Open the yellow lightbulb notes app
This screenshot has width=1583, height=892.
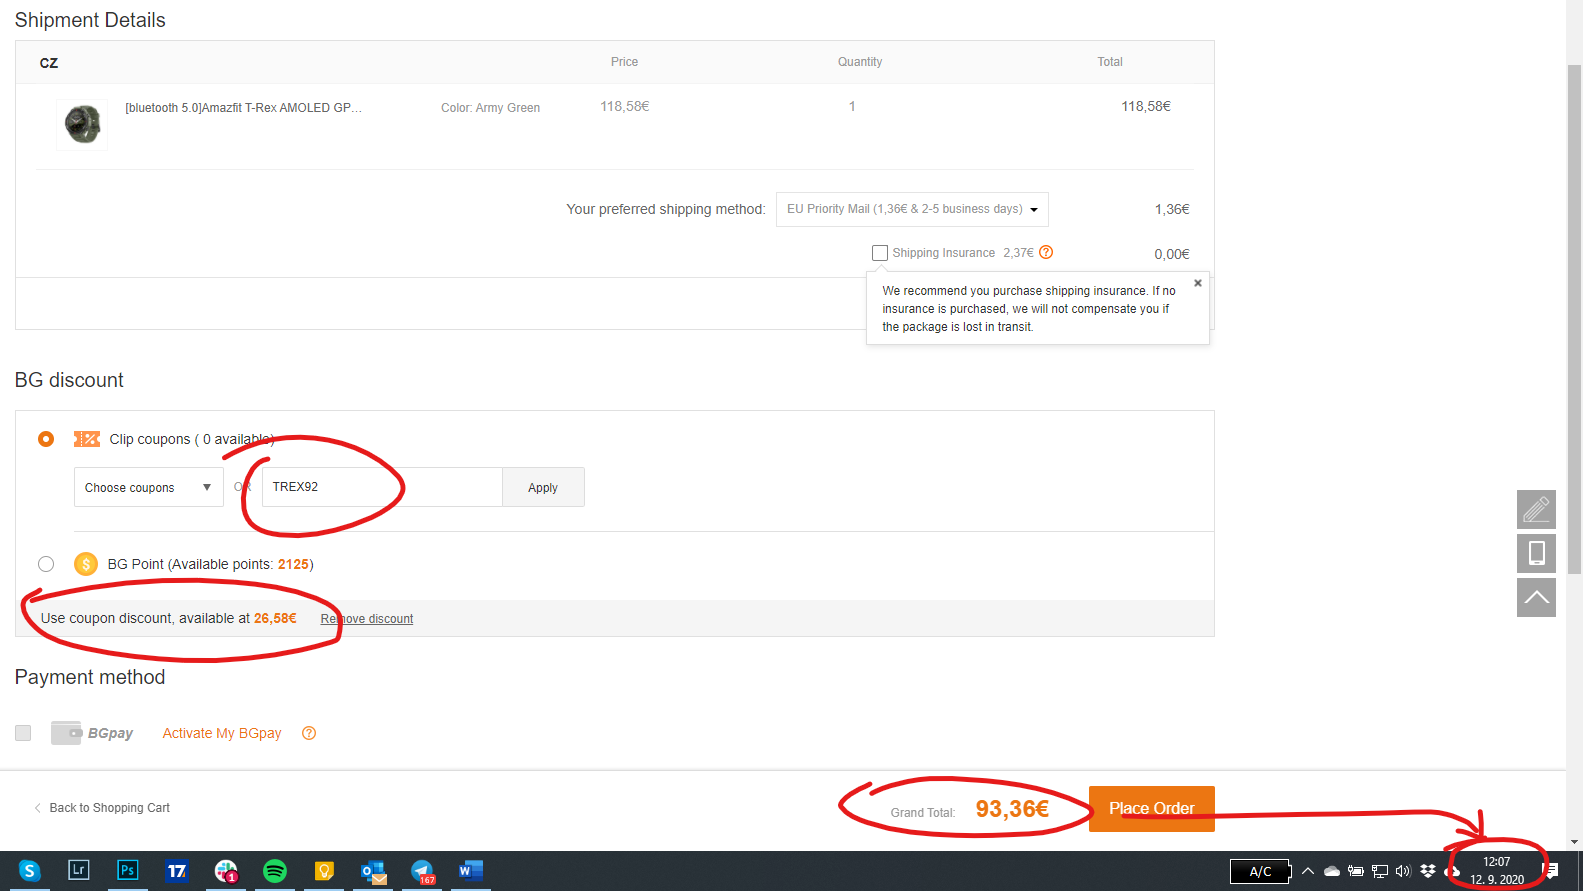[324, 871]
